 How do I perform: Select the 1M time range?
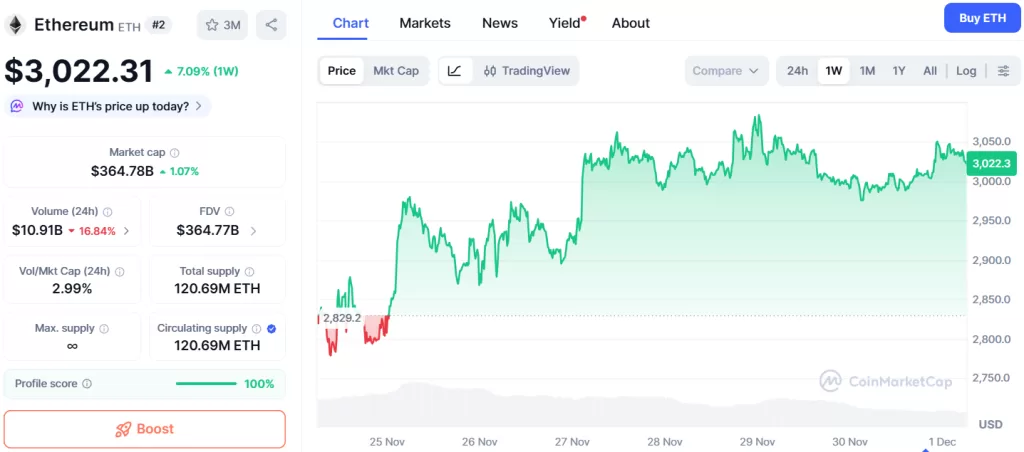(x=867, y=71)
